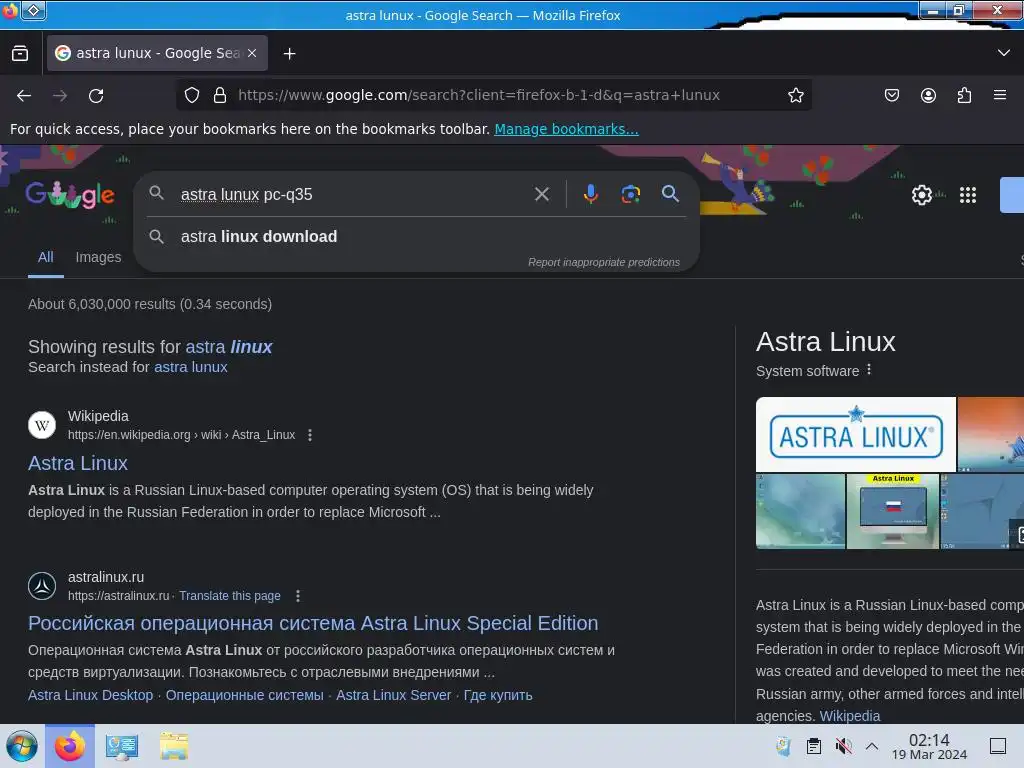Switch to the Images results tab
This screenshot has height=768, width=1024.
(x=98, y=257)
